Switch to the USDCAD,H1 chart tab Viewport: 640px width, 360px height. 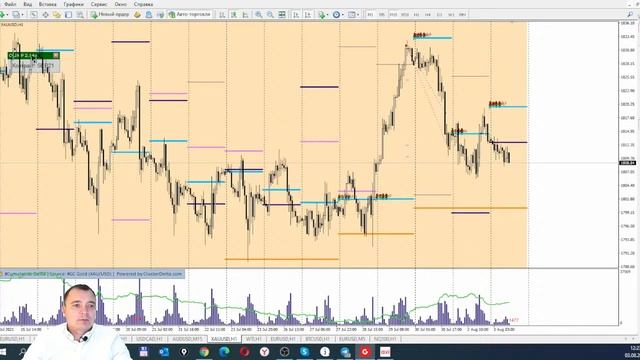pos(150,339)
